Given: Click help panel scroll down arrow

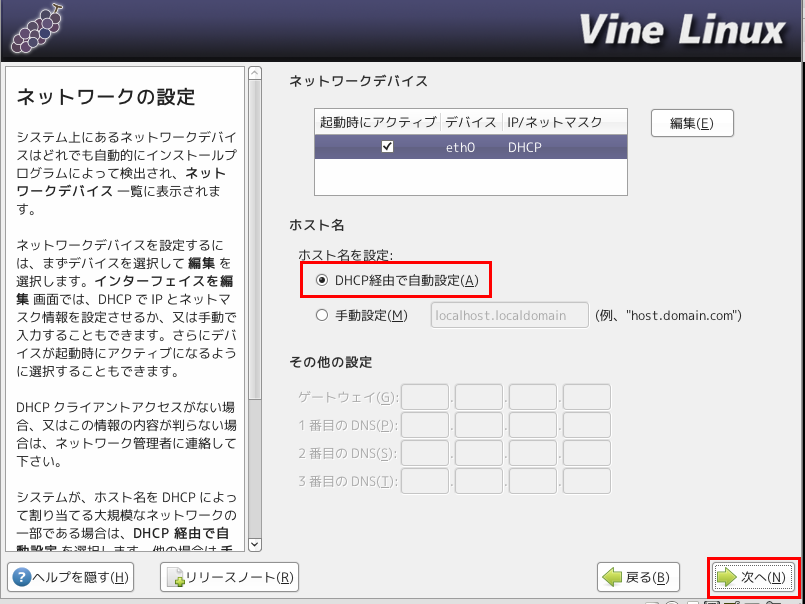Looking at the screenshot, I should pyautogui.click(x=254, y=544).
